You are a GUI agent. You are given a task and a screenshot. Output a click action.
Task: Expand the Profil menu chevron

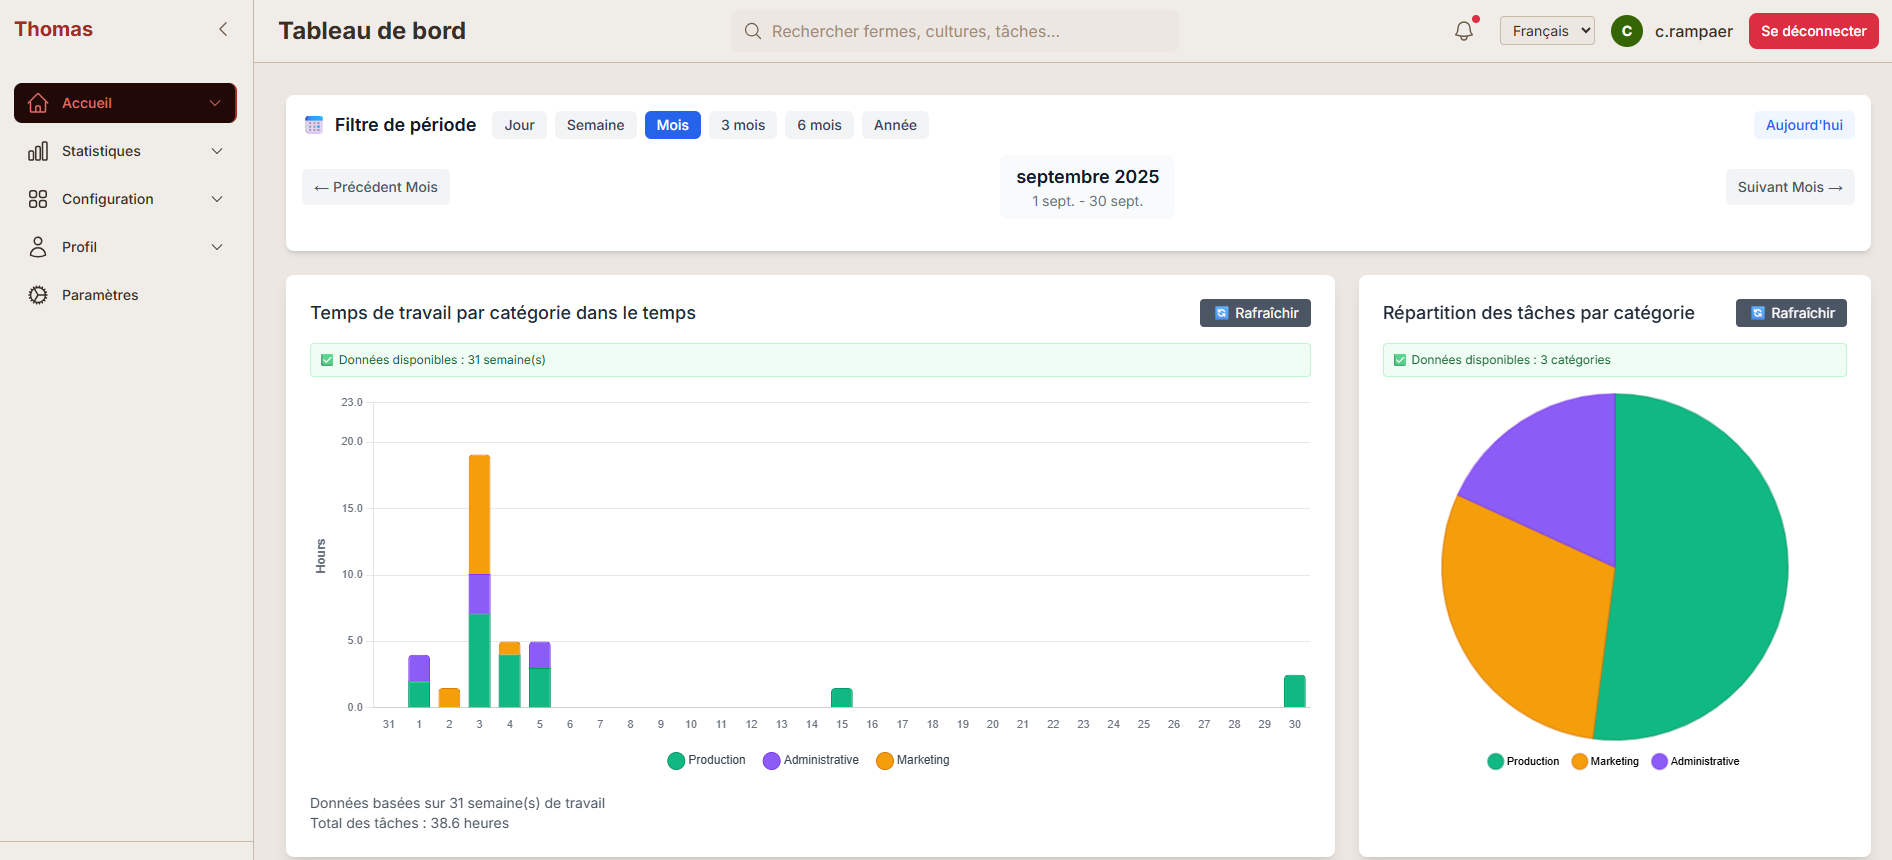pyautogui.click(x=217, y=247)
